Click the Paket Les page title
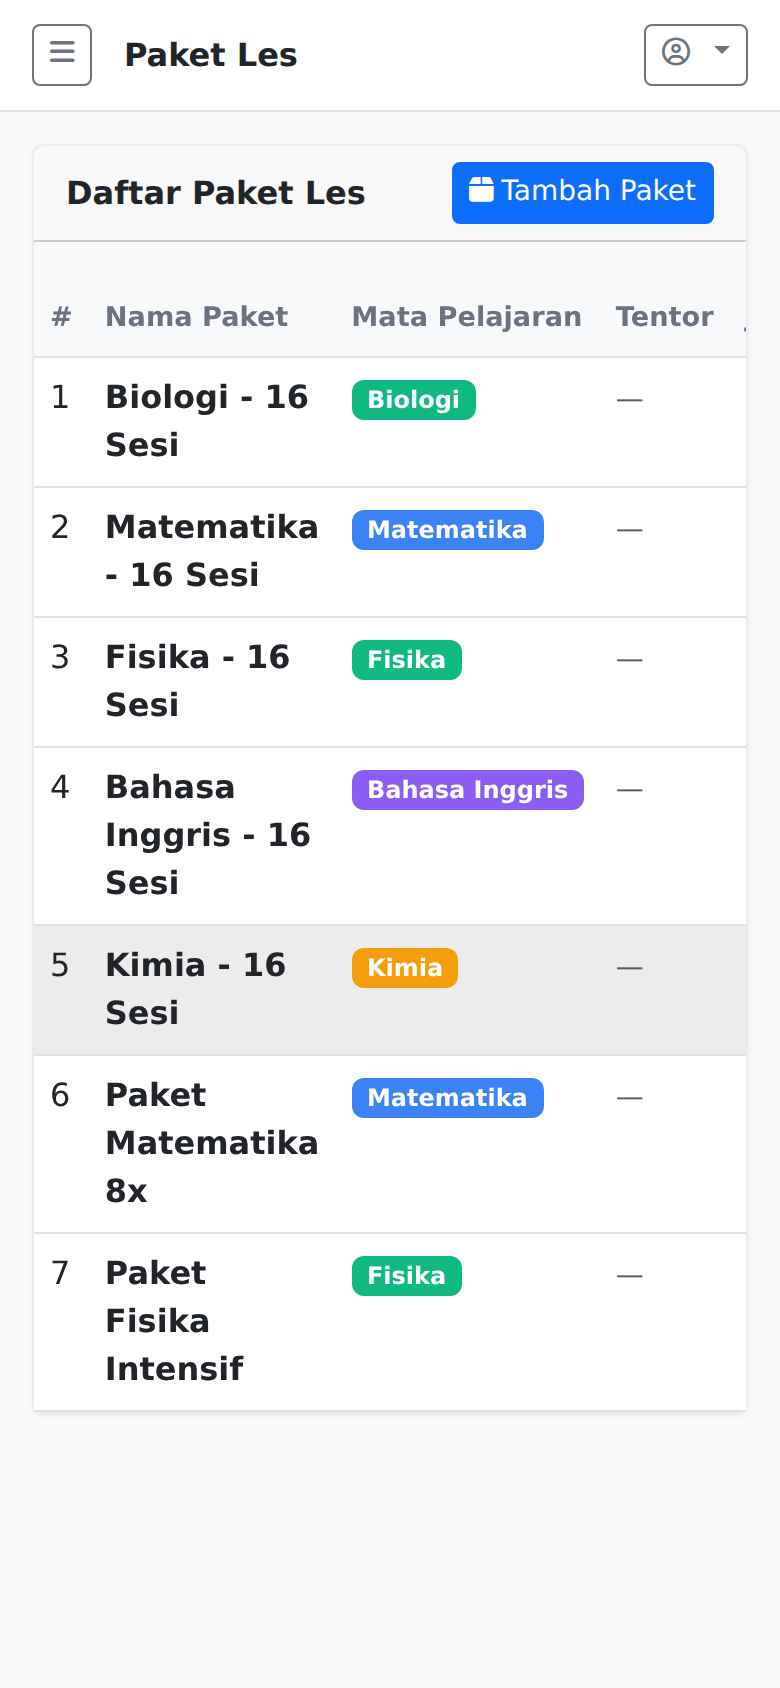The width and height of the screenshot is (780, 1688). pyautogui.click(x=210, y=55)
